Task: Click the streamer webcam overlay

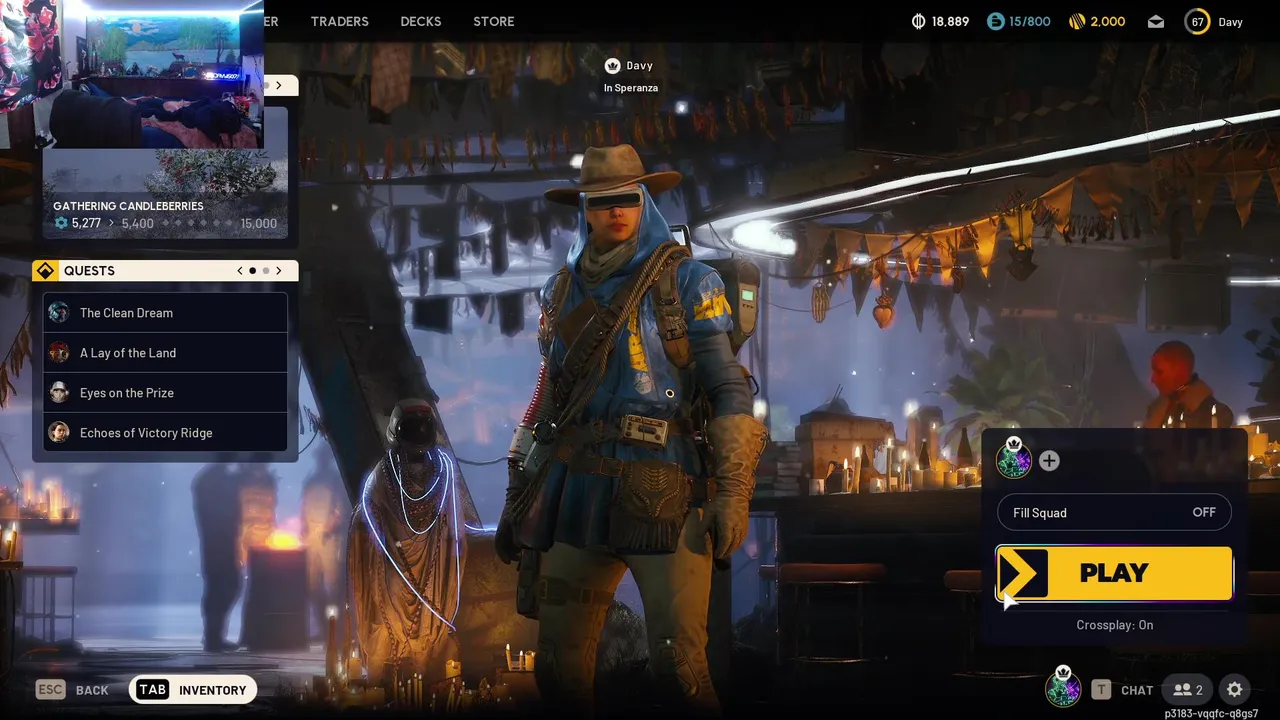Action: click(x=132, y=74)
